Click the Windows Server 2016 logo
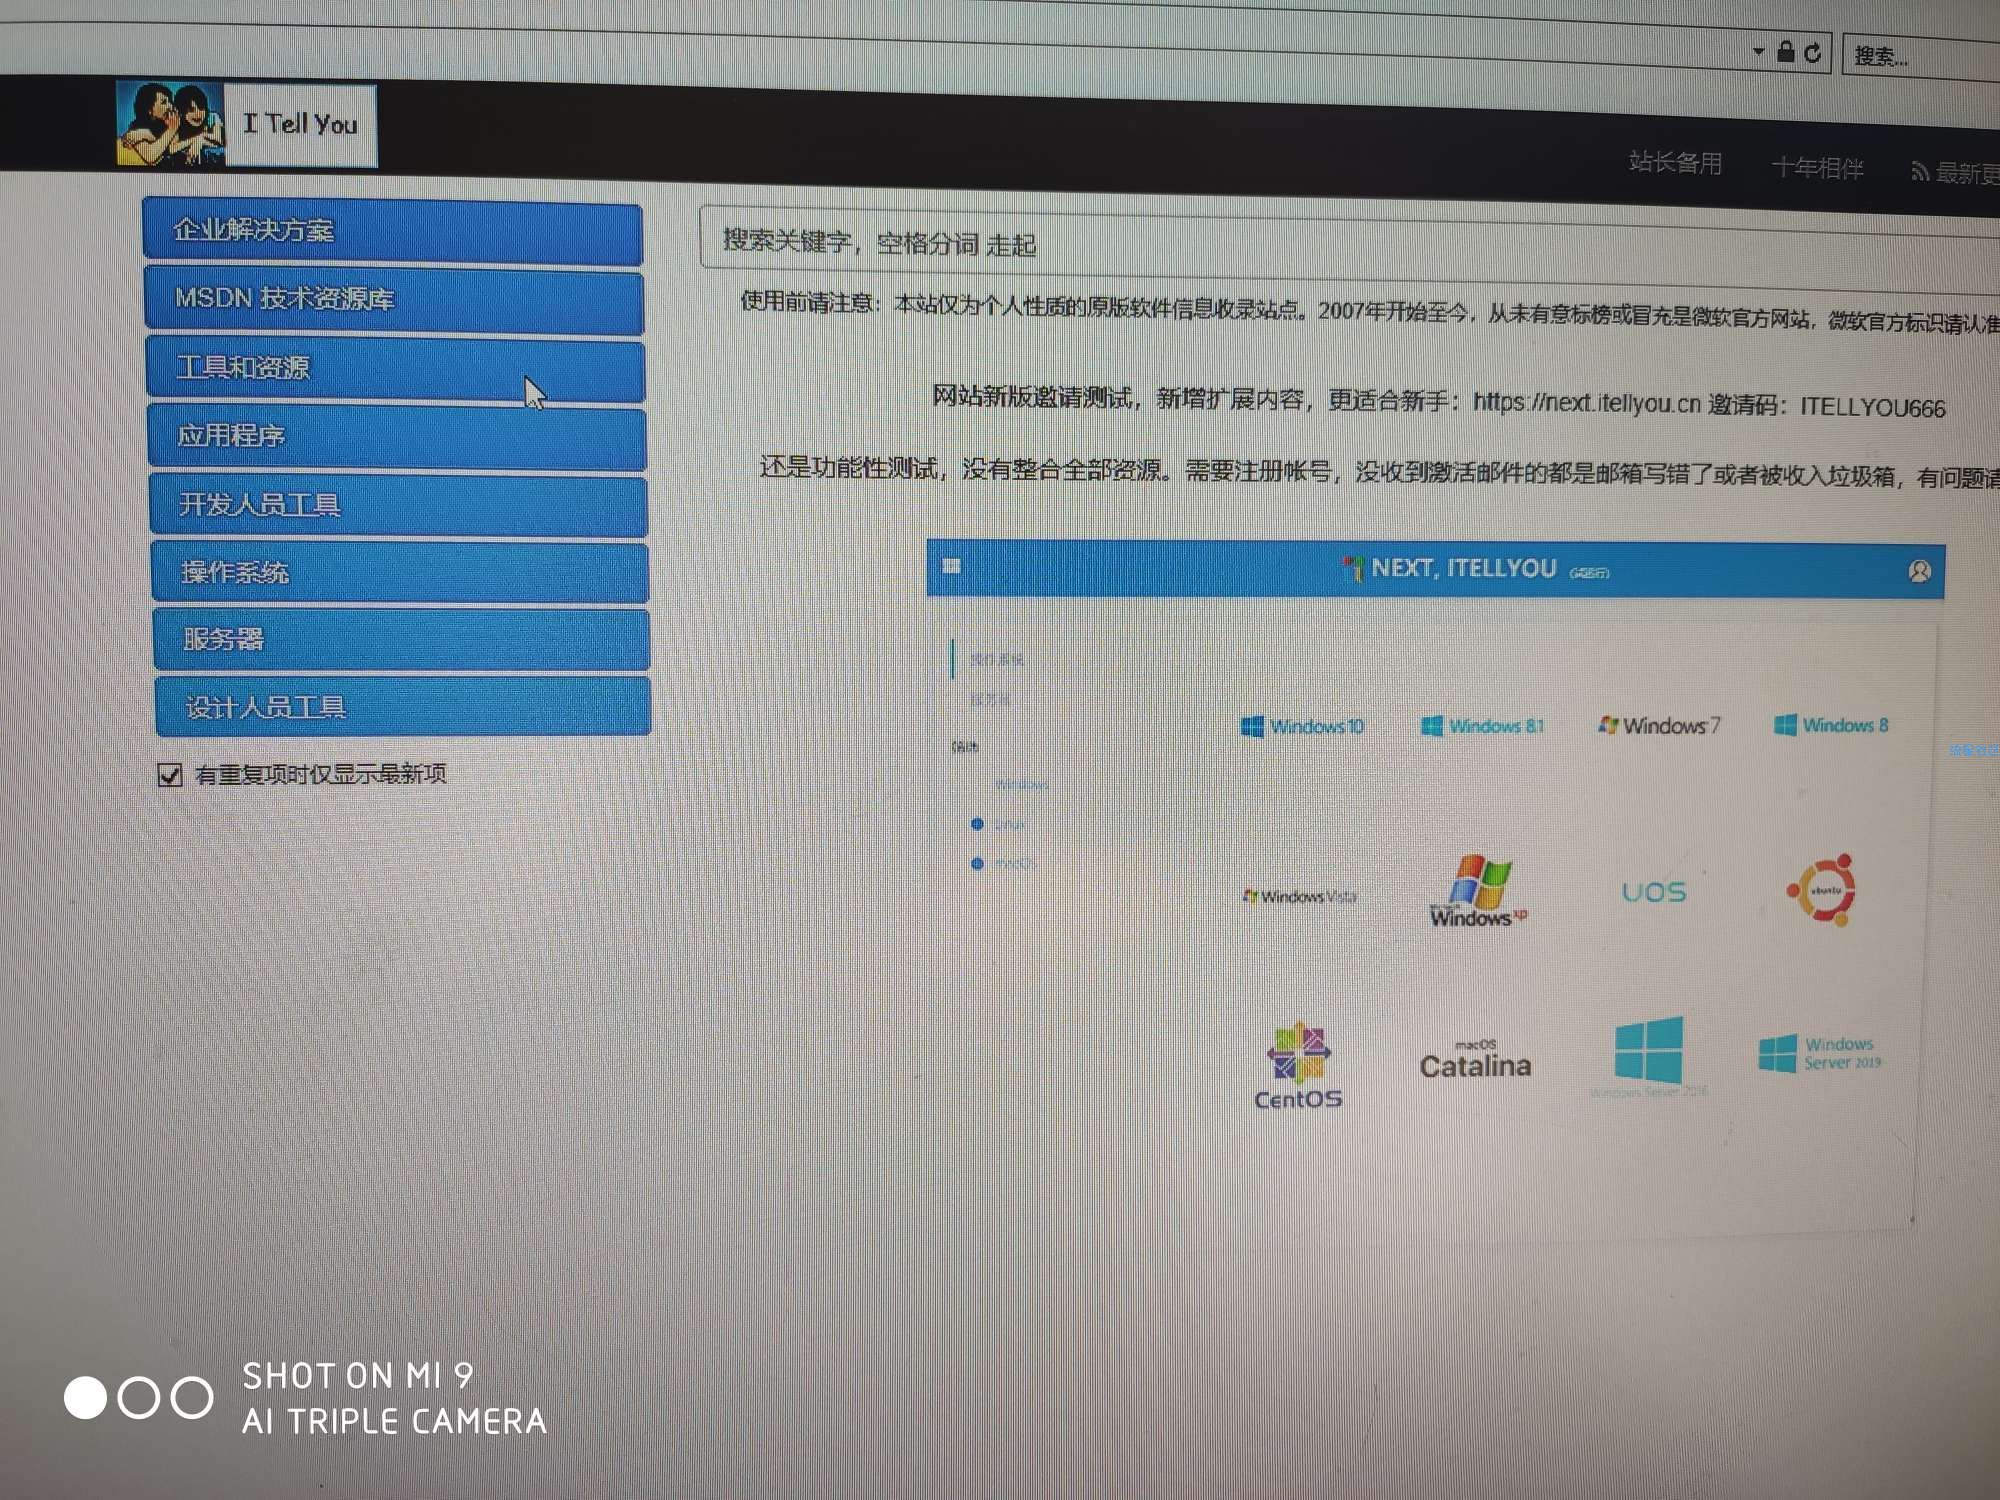Viewport: 2000px width, 1500px height. tap(1648, 1057)
